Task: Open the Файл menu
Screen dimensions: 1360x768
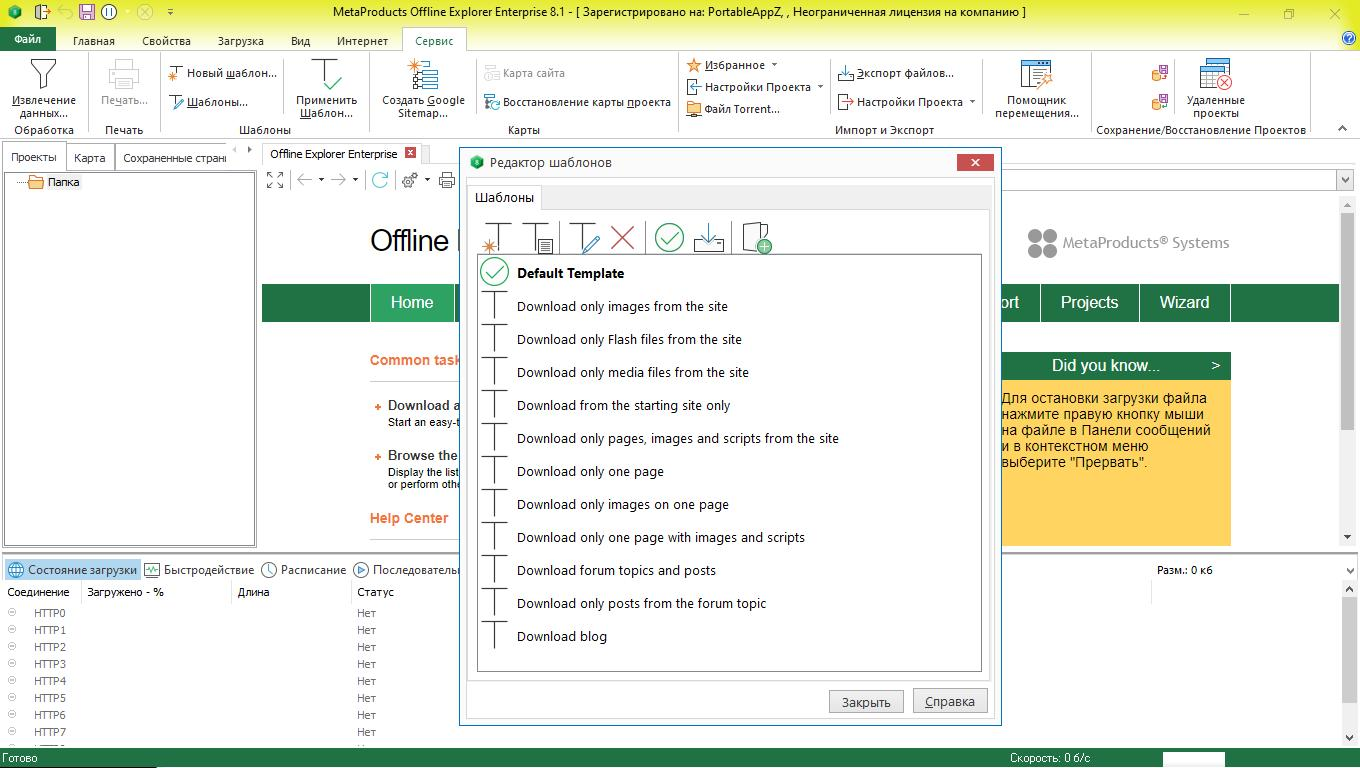Action: click(28, 40)
